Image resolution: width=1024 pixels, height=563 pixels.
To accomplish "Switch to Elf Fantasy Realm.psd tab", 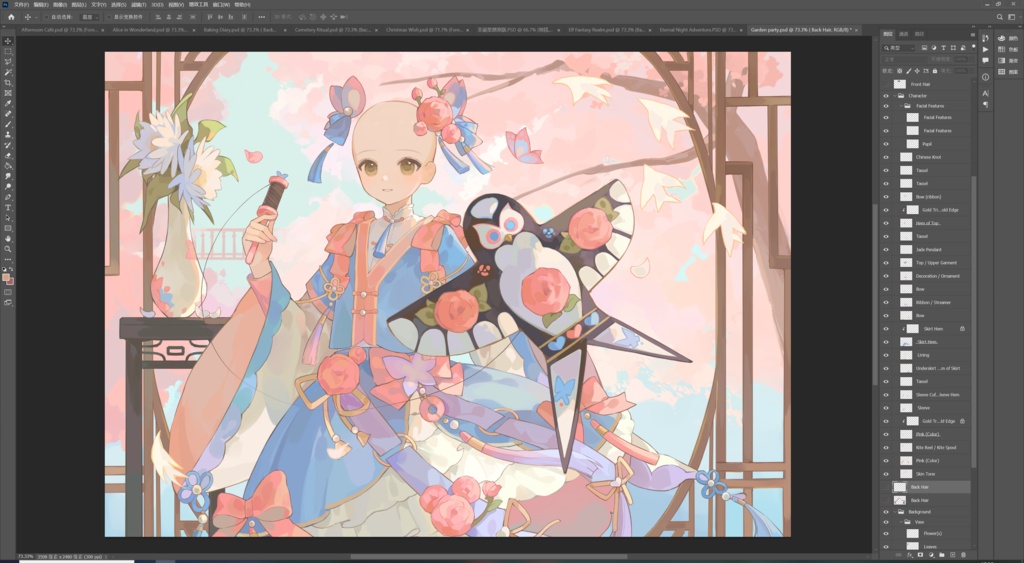I will tap(607, 30).
